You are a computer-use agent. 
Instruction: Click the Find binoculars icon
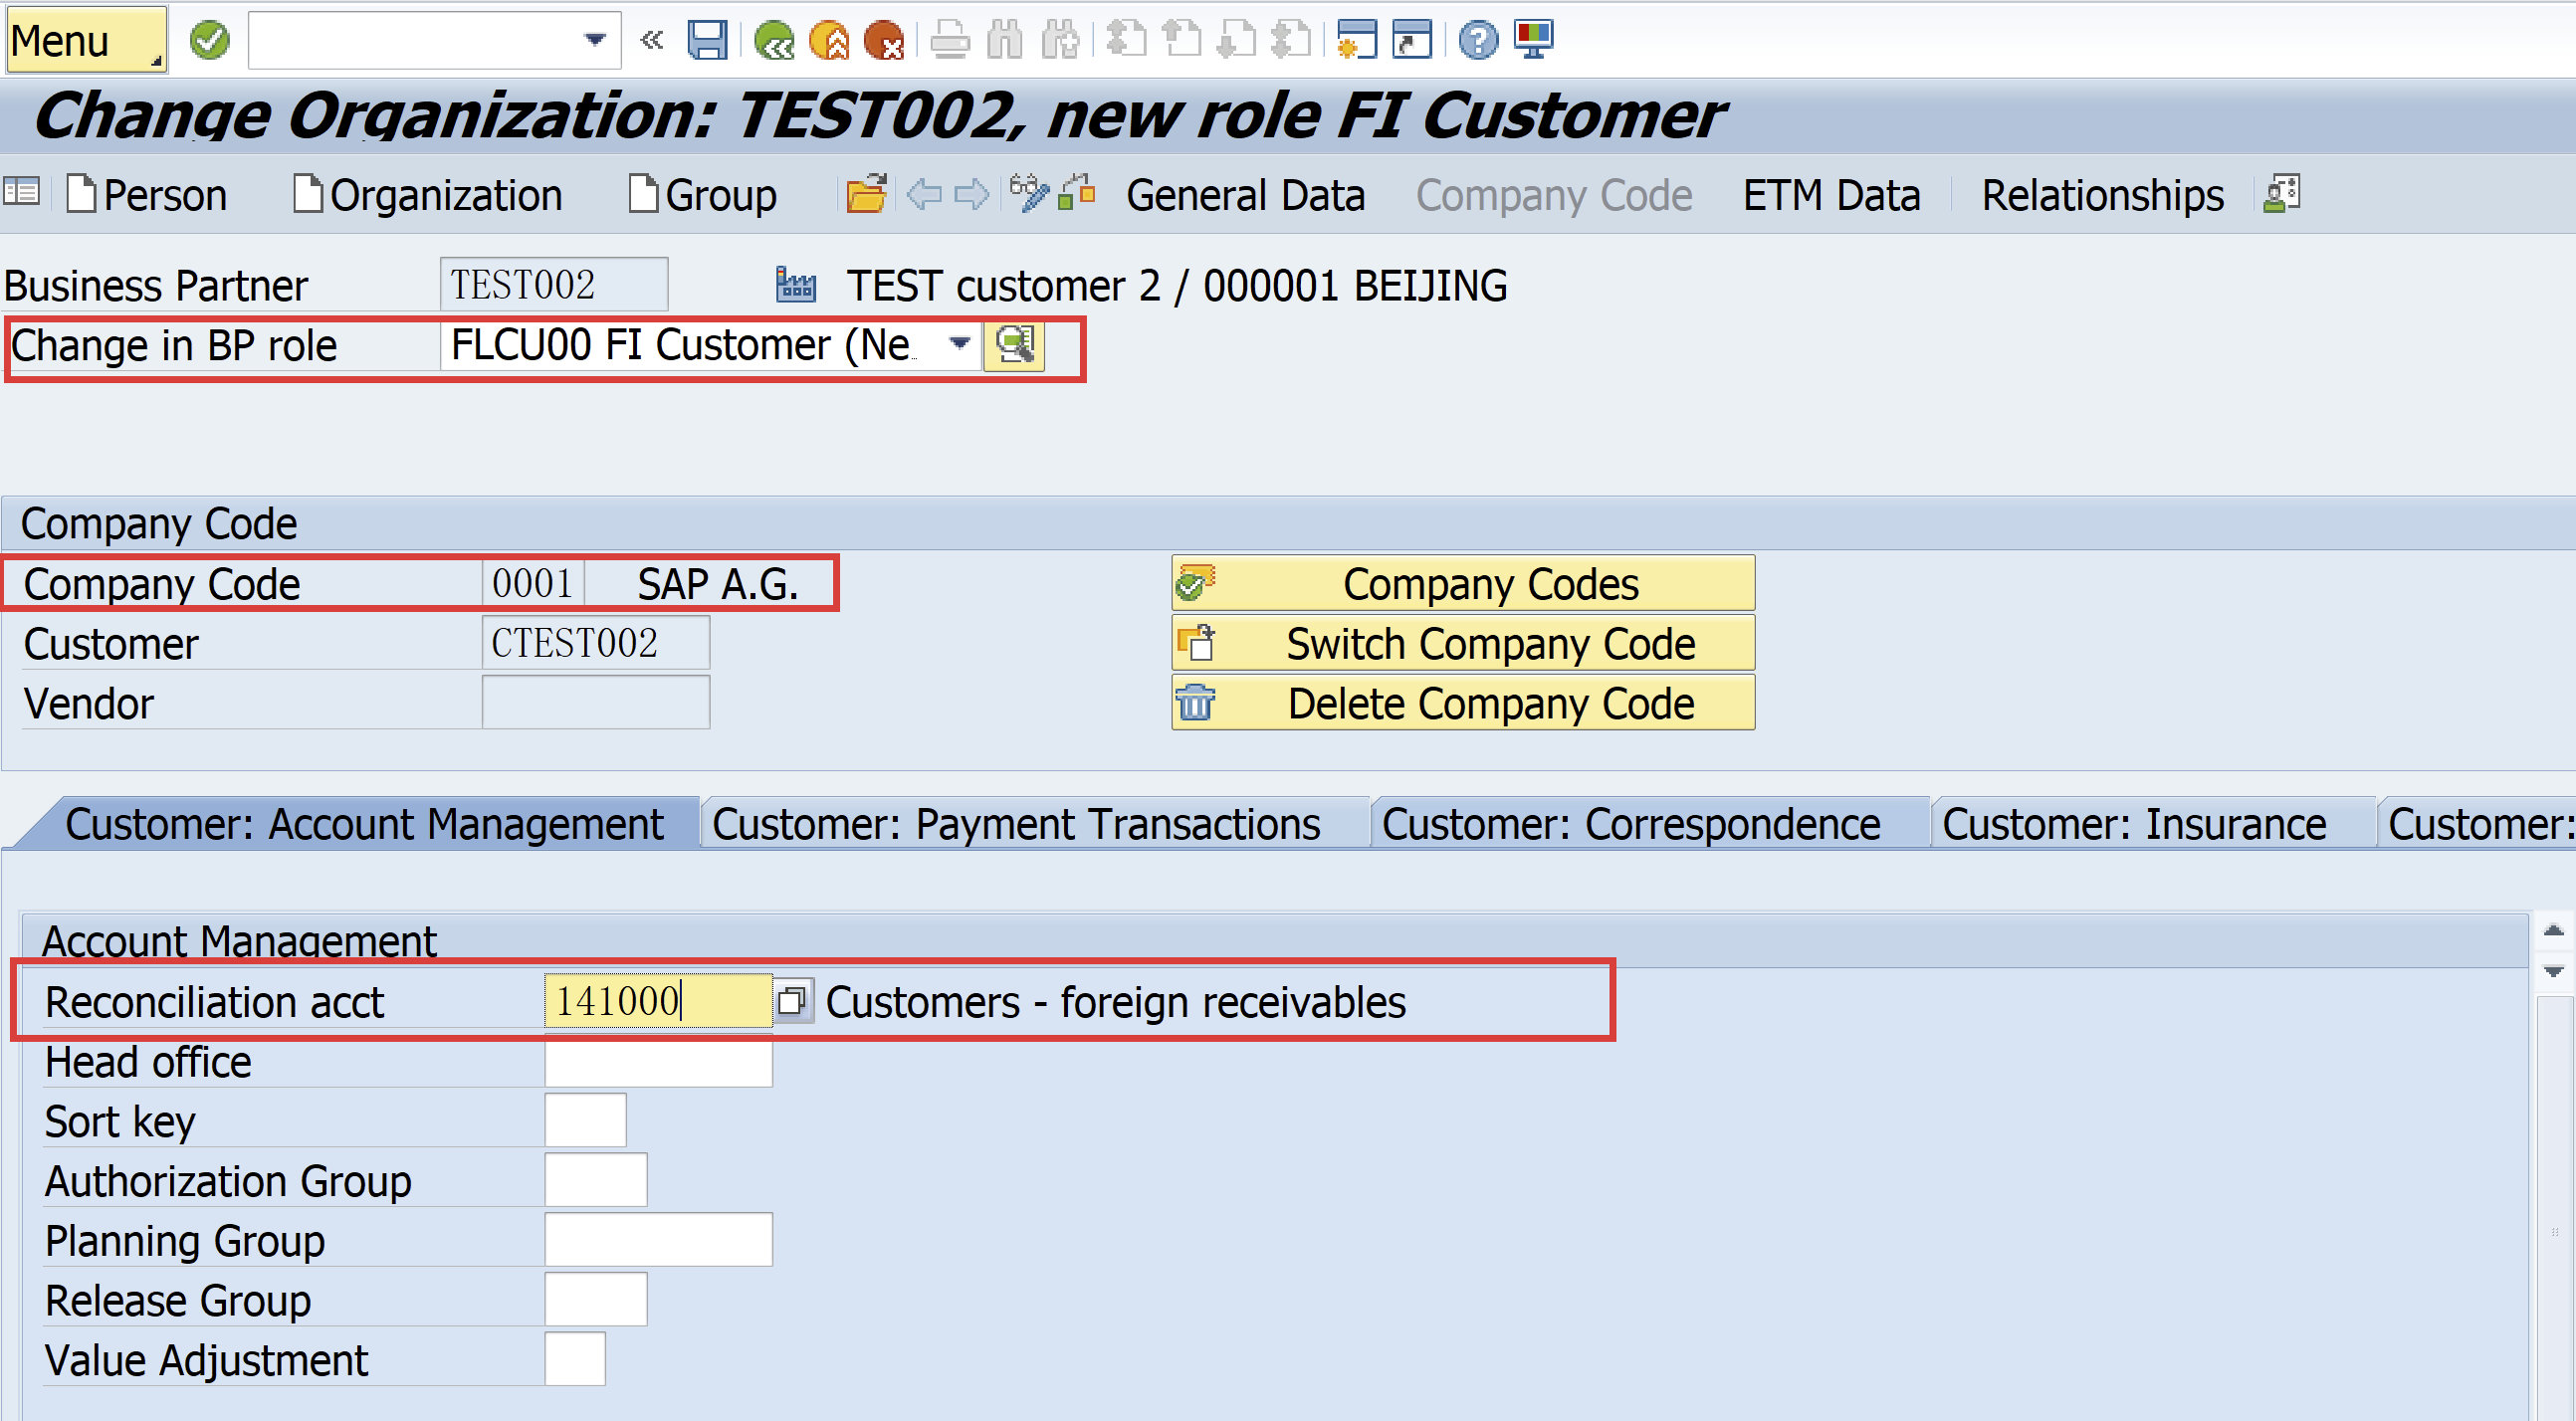tap(1005, 40)
